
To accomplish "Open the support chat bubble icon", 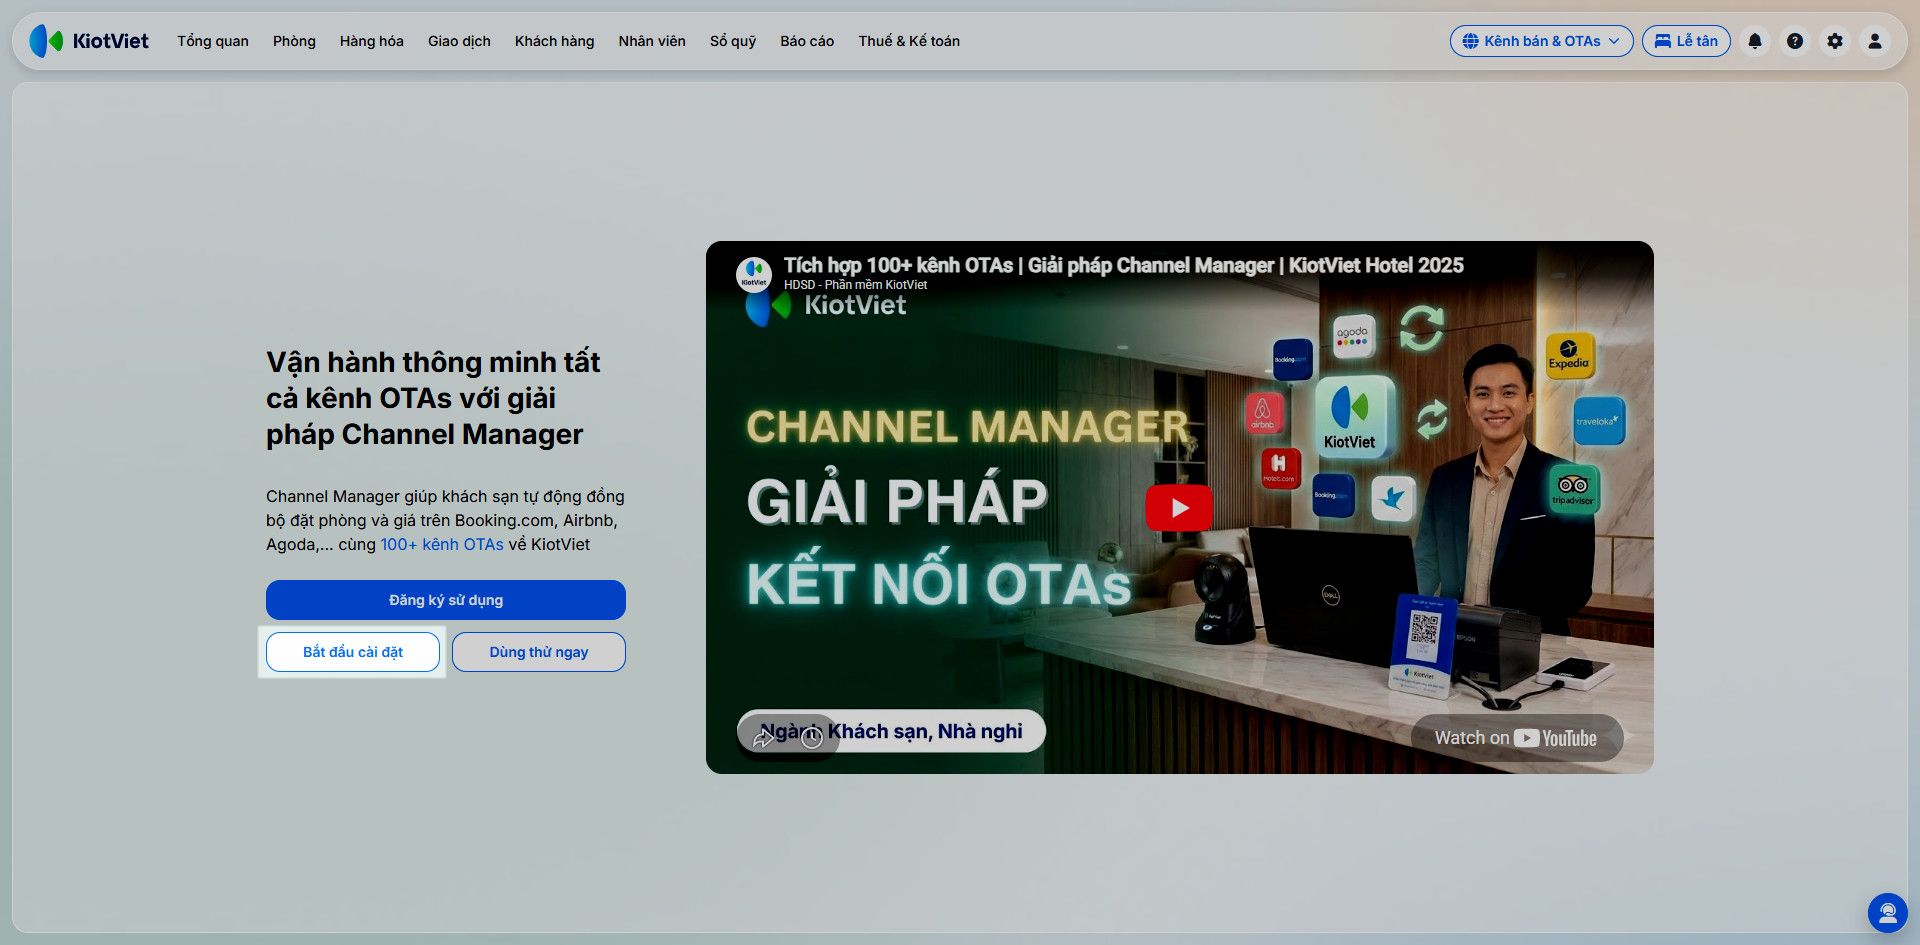I will [x=1888, y=913].
